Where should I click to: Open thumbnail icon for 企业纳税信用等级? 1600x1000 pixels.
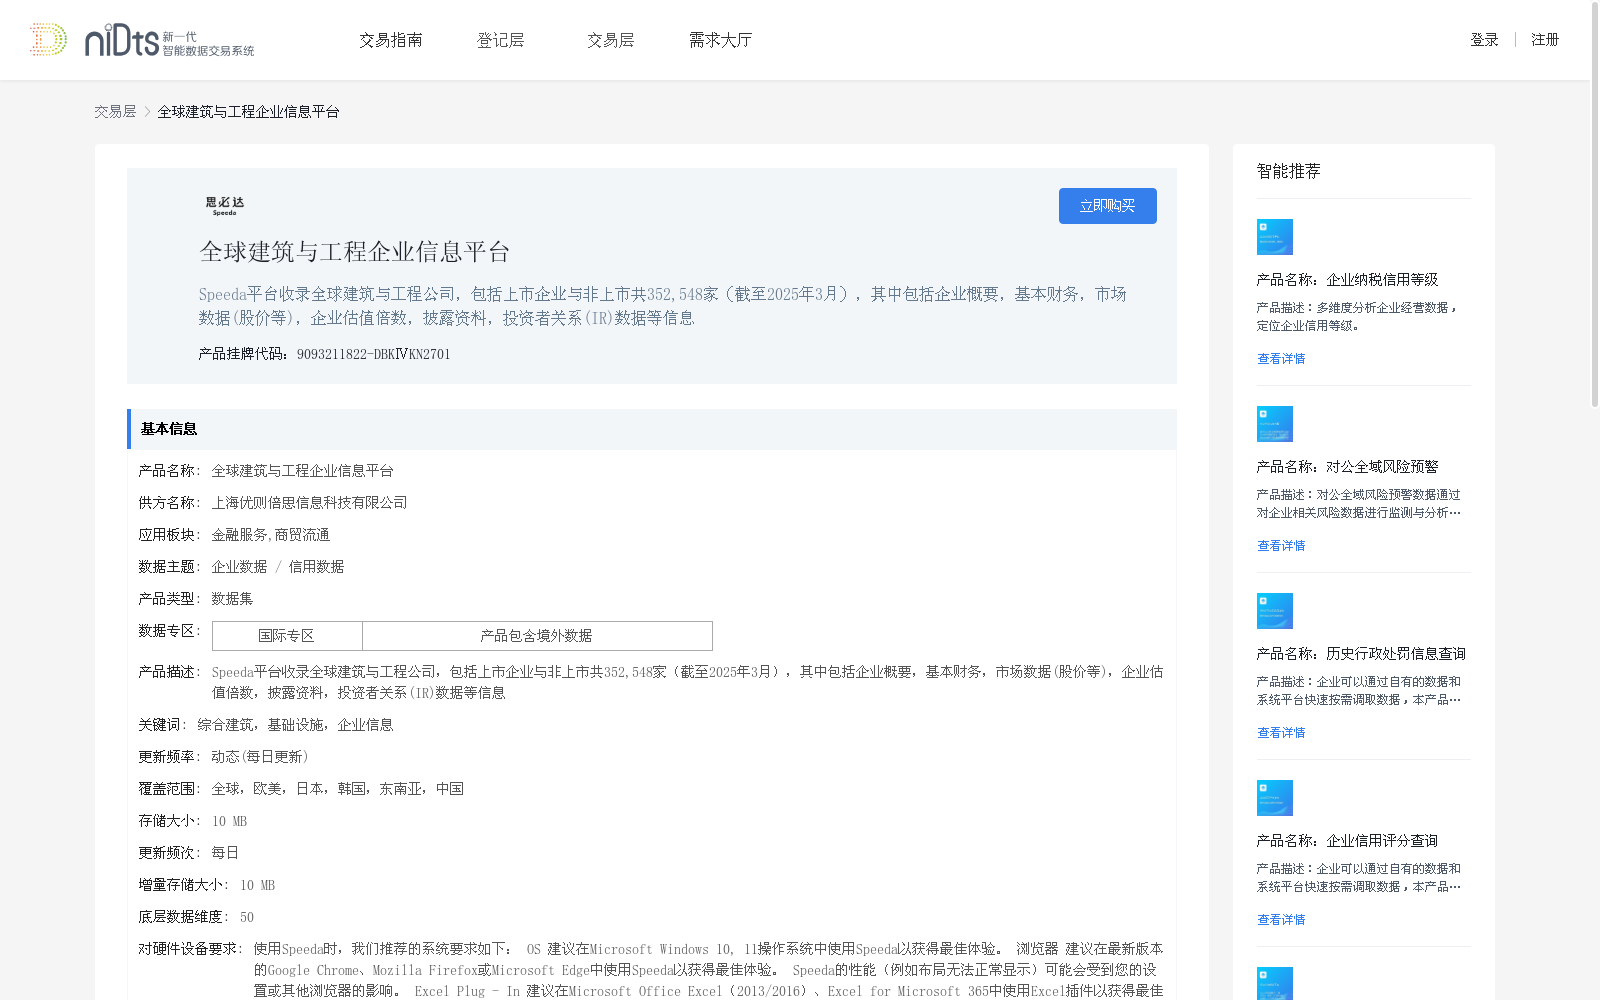[x=1274, y=237]
